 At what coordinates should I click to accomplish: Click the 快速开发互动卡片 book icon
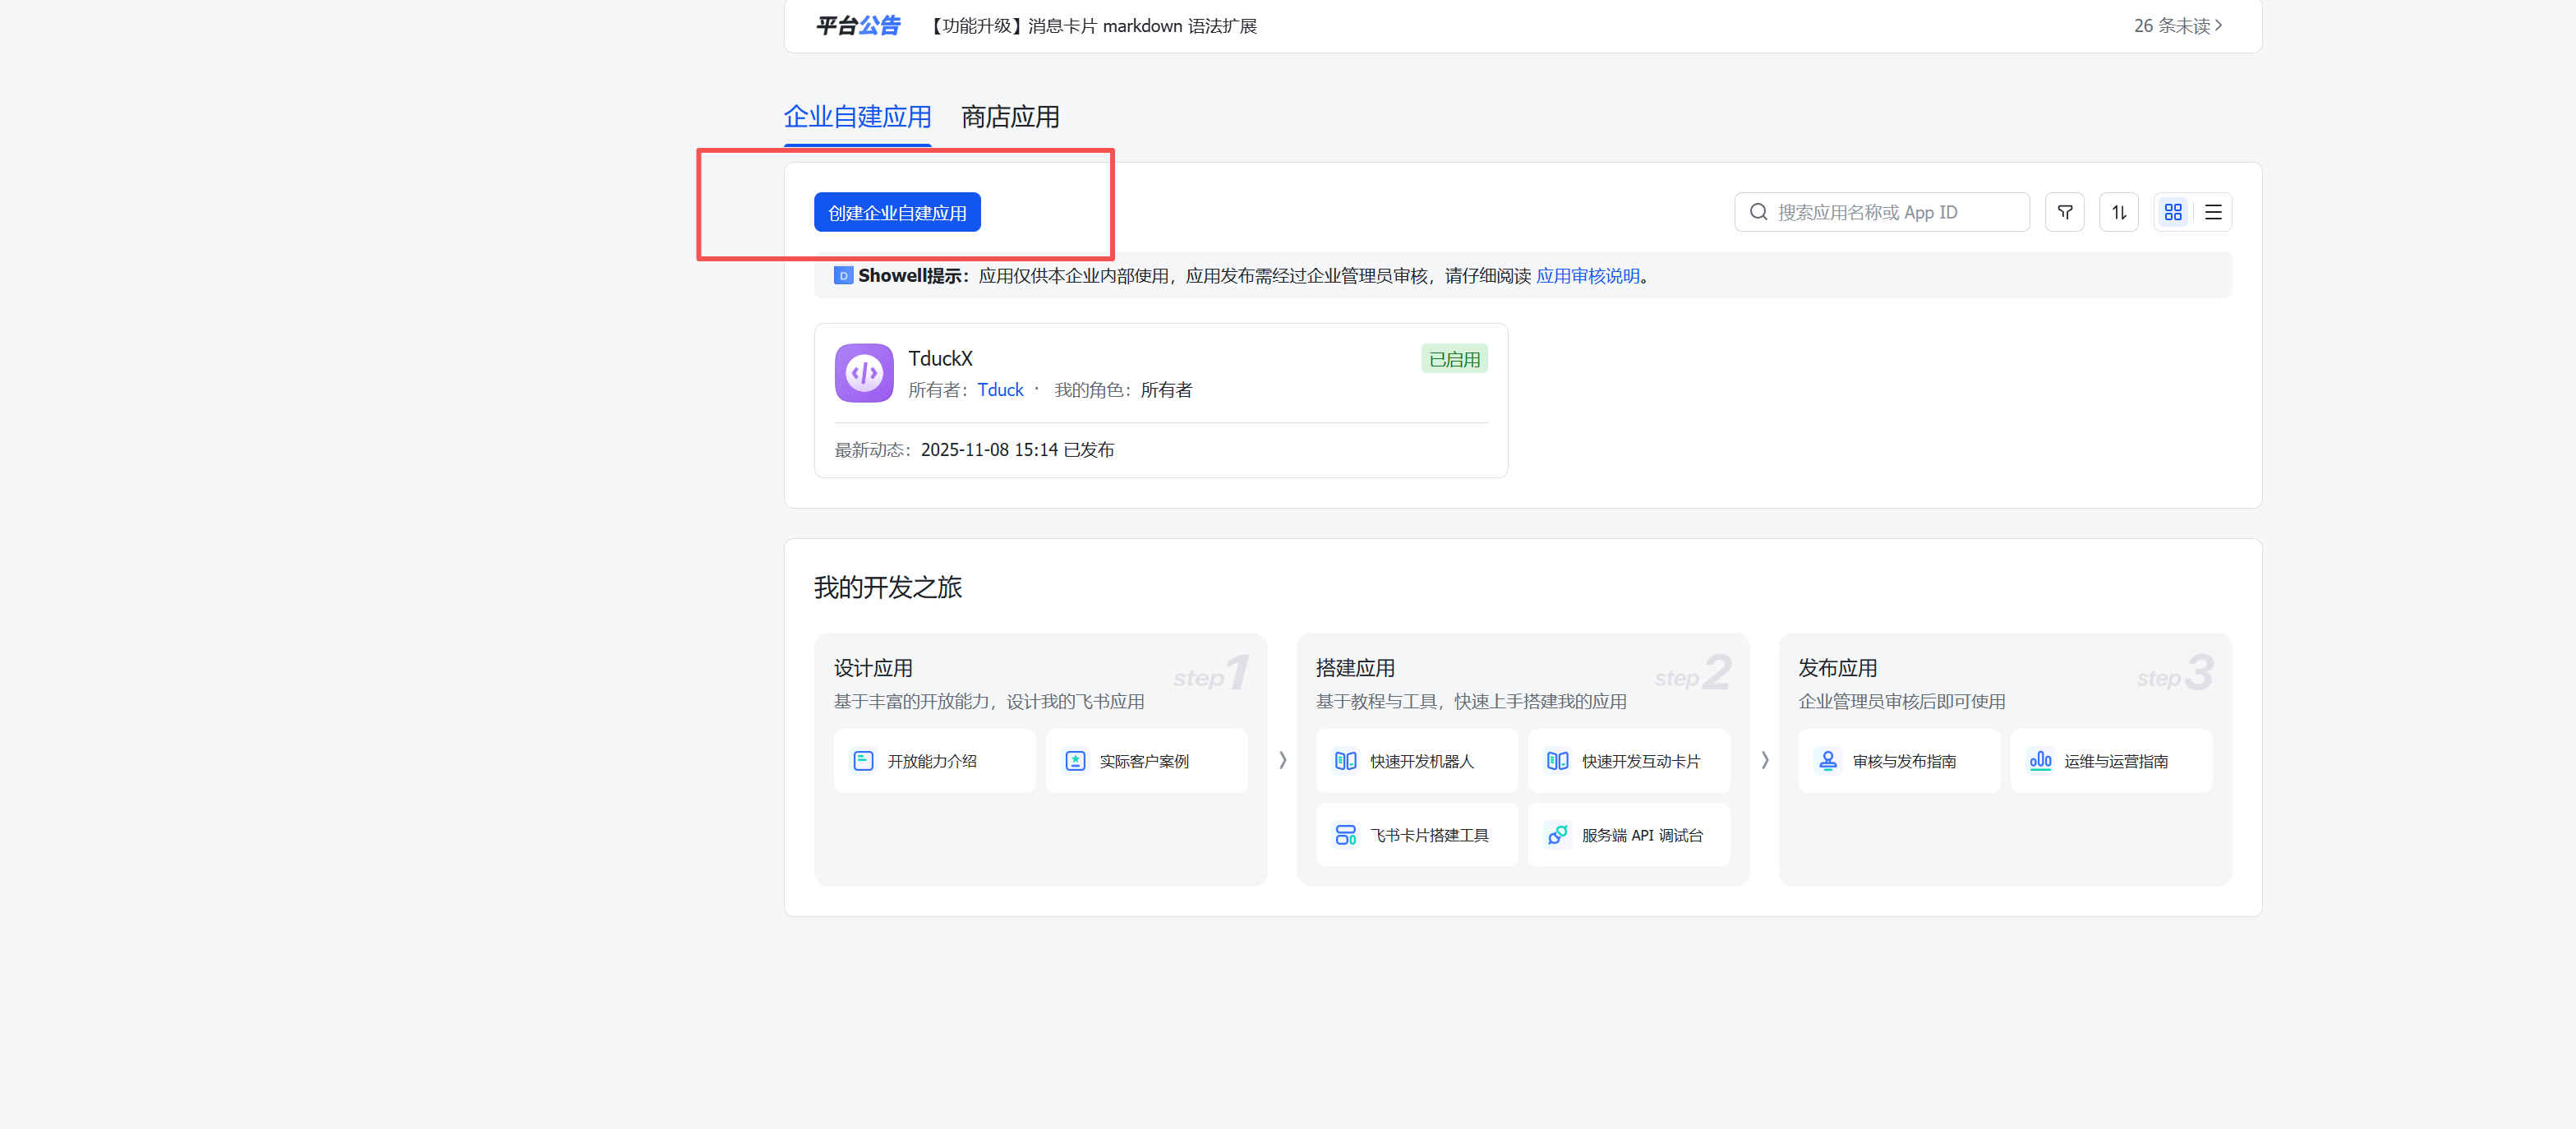(x=1557, y=761)
